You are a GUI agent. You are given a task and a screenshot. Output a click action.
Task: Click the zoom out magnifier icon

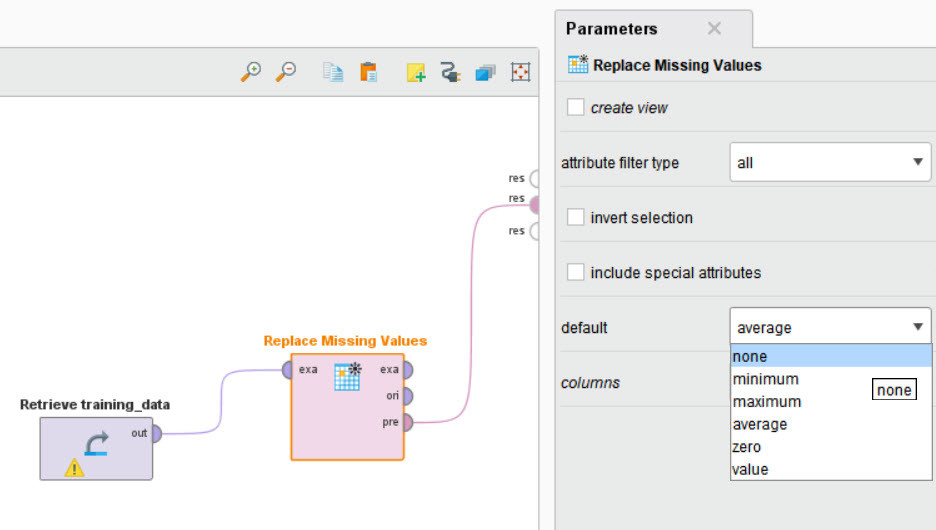(x=286, y=72)
